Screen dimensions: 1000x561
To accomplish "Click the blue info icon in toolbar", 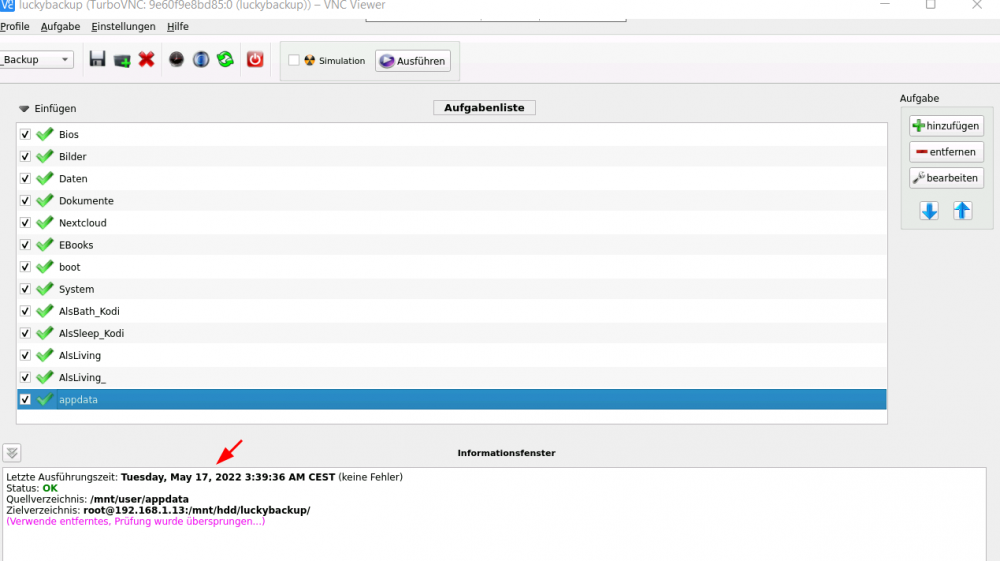I will tap(201, 59).
